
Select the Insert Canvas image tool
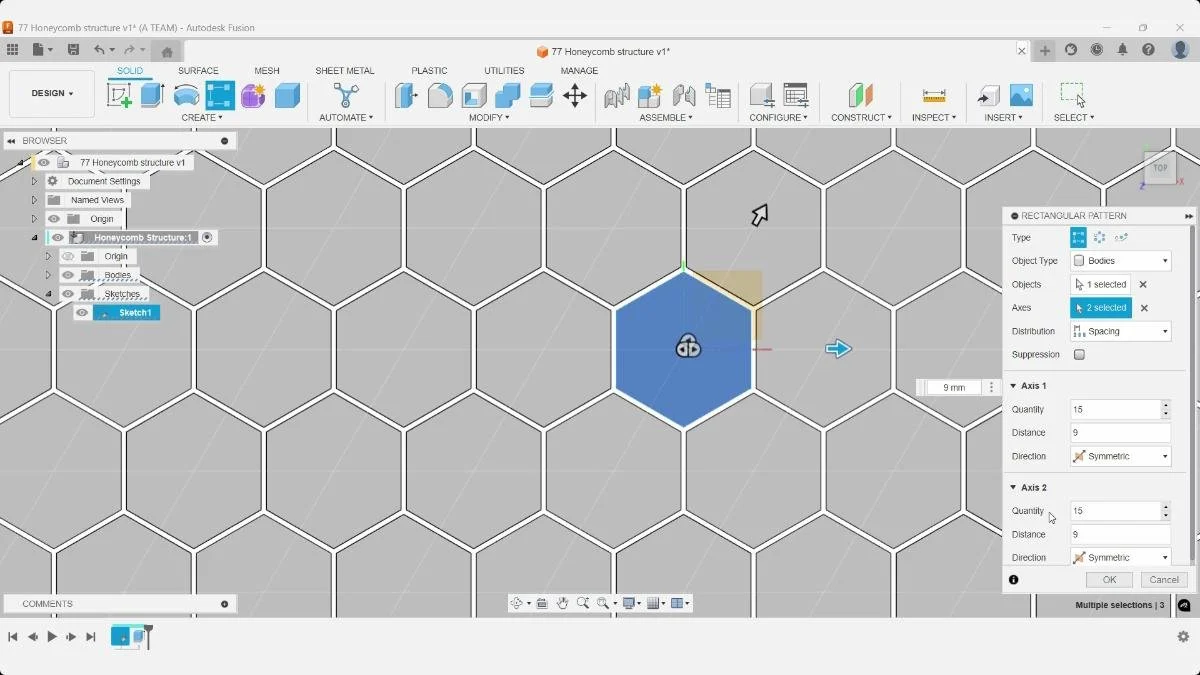1021,95
